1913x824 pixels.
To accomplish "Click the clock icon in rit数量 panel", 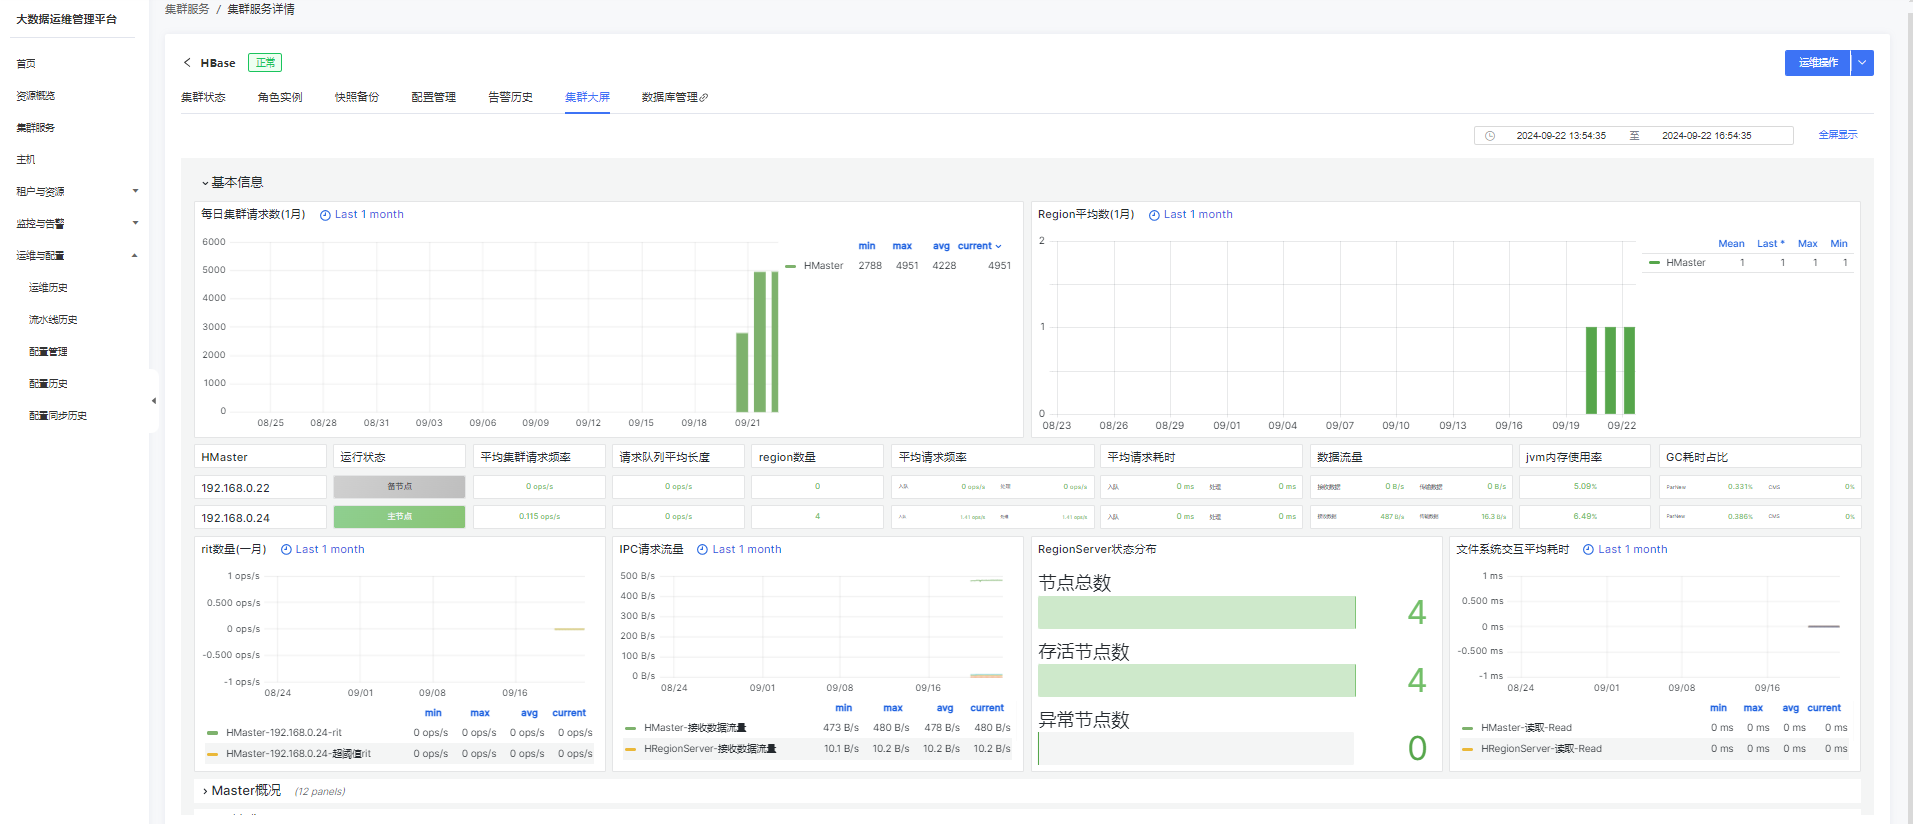I will point(286,550).
